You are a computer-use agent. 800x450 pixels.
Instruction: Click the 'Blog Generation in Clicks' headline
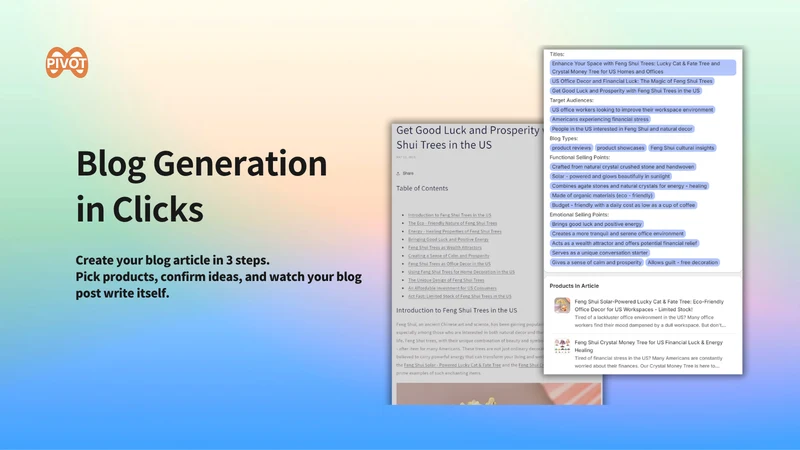tap(202, 186)
